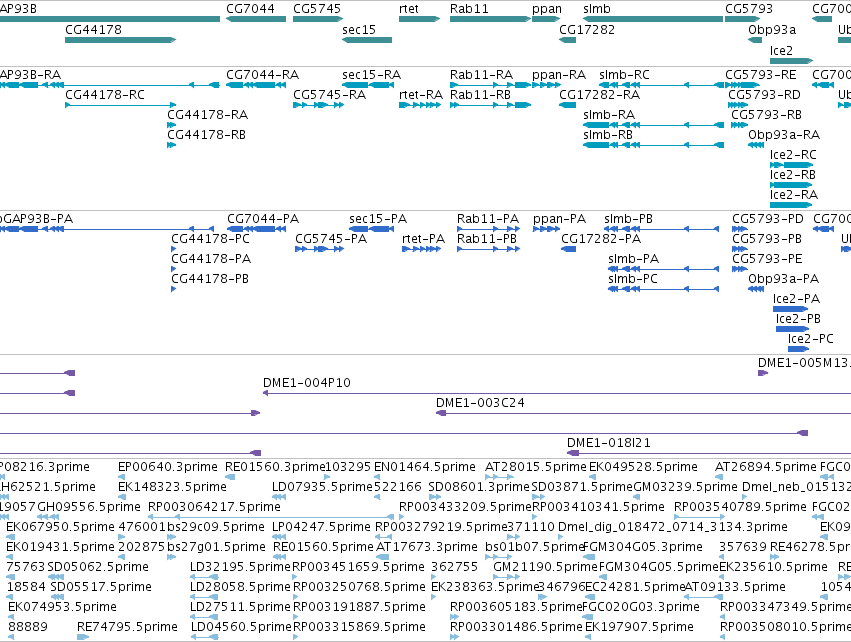Click the slmb-PB protein label
This screenshot has width=851, height=642.
pos(628,219)
